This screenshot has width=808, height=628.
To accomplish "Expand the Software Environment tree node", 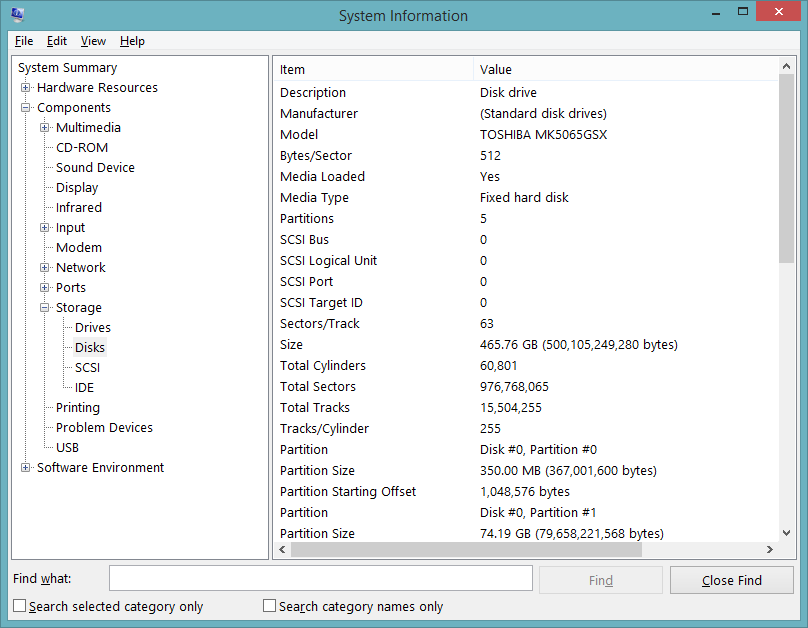I will (x=24, y=467).
